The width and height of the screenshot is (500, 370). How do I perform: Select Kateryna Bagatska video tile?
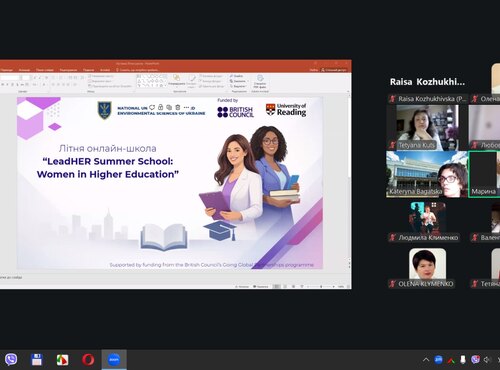(x=427, y=174)
